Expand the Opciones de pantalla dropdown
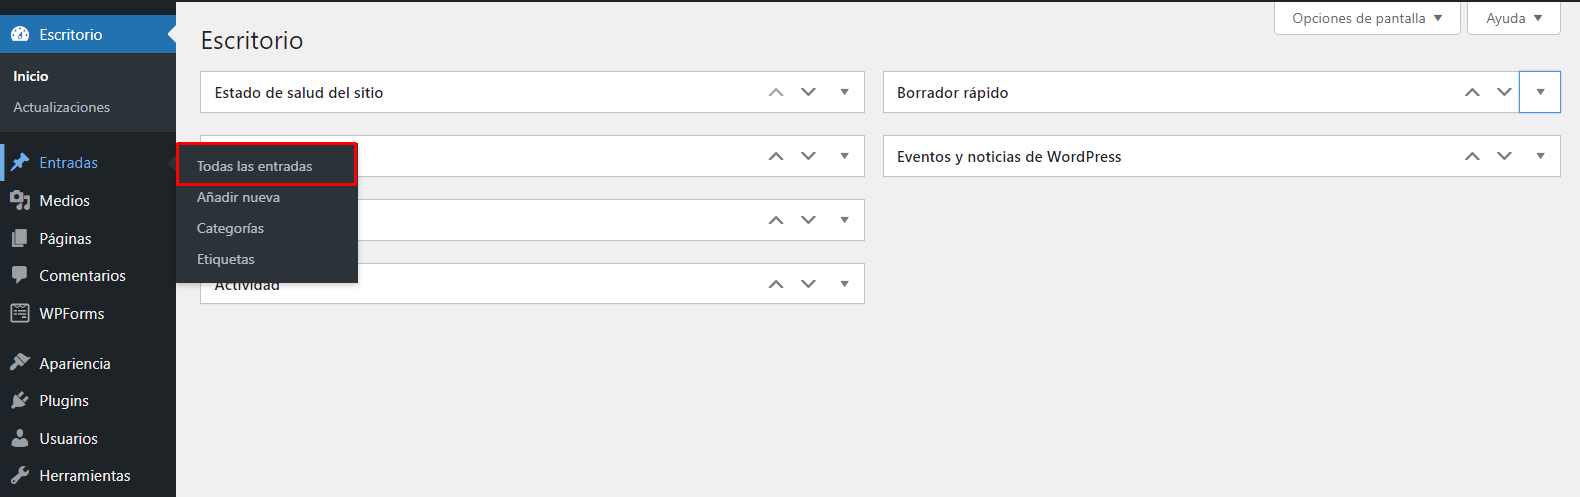 (1366, 18)
